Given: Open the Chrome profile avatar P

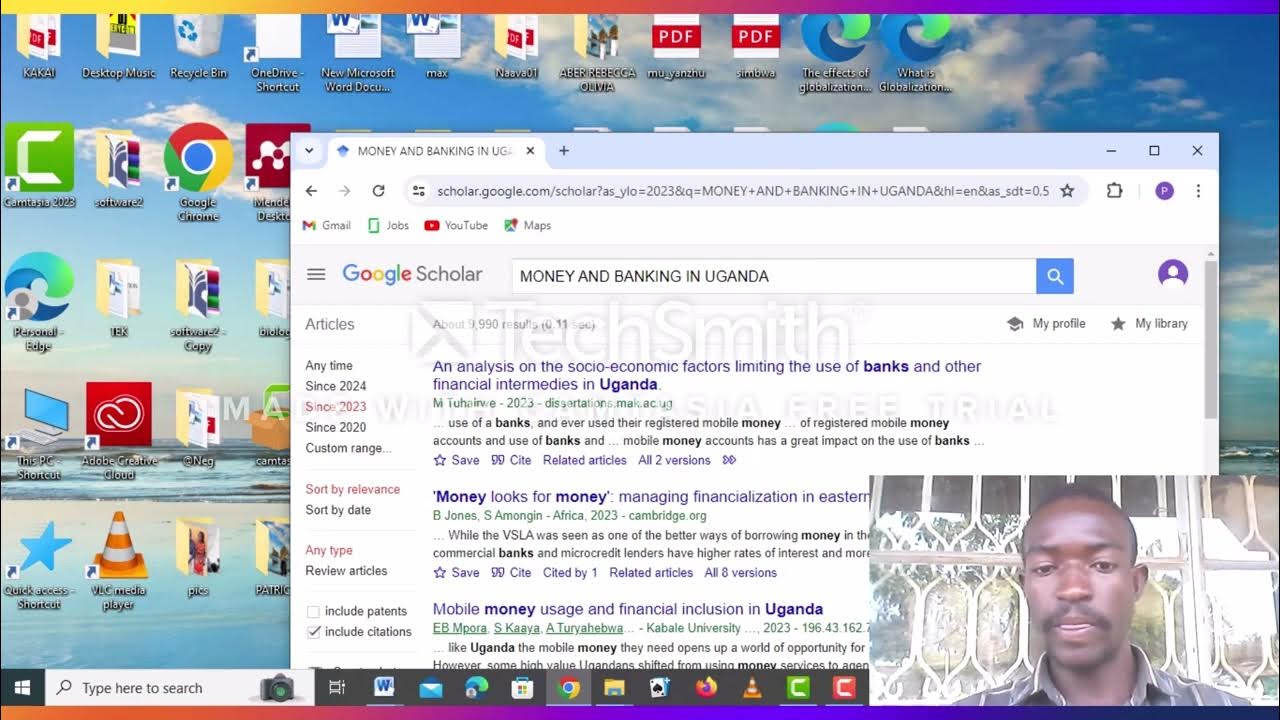Looking at the screenshot, I should pos(1164,191).
